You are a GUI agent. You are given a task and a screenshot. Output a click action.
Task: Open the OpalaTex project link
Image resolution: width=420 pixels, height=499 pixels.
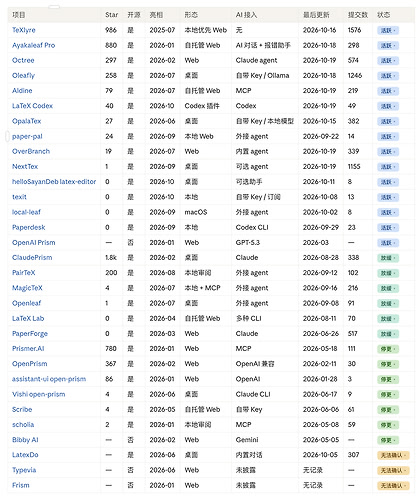(26, 121)
